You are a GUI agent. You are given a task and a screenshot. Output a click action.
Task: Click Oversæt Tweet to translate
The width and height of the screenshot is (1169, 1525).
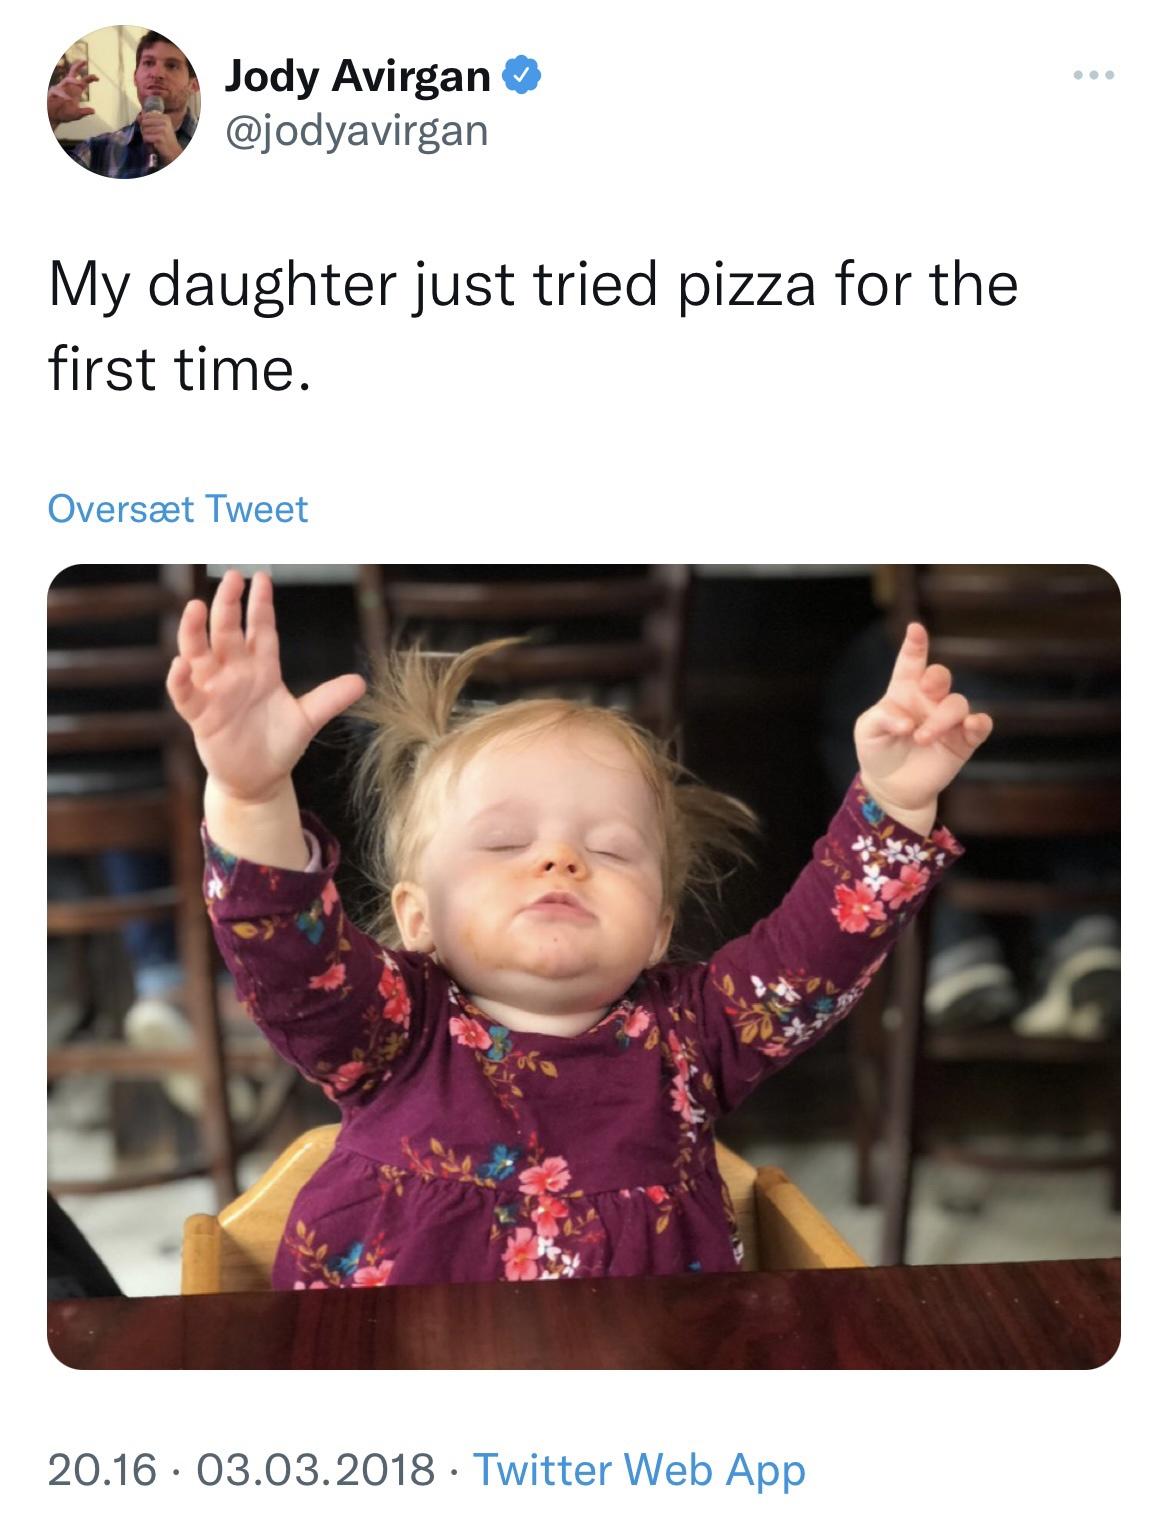pos(178,509)
